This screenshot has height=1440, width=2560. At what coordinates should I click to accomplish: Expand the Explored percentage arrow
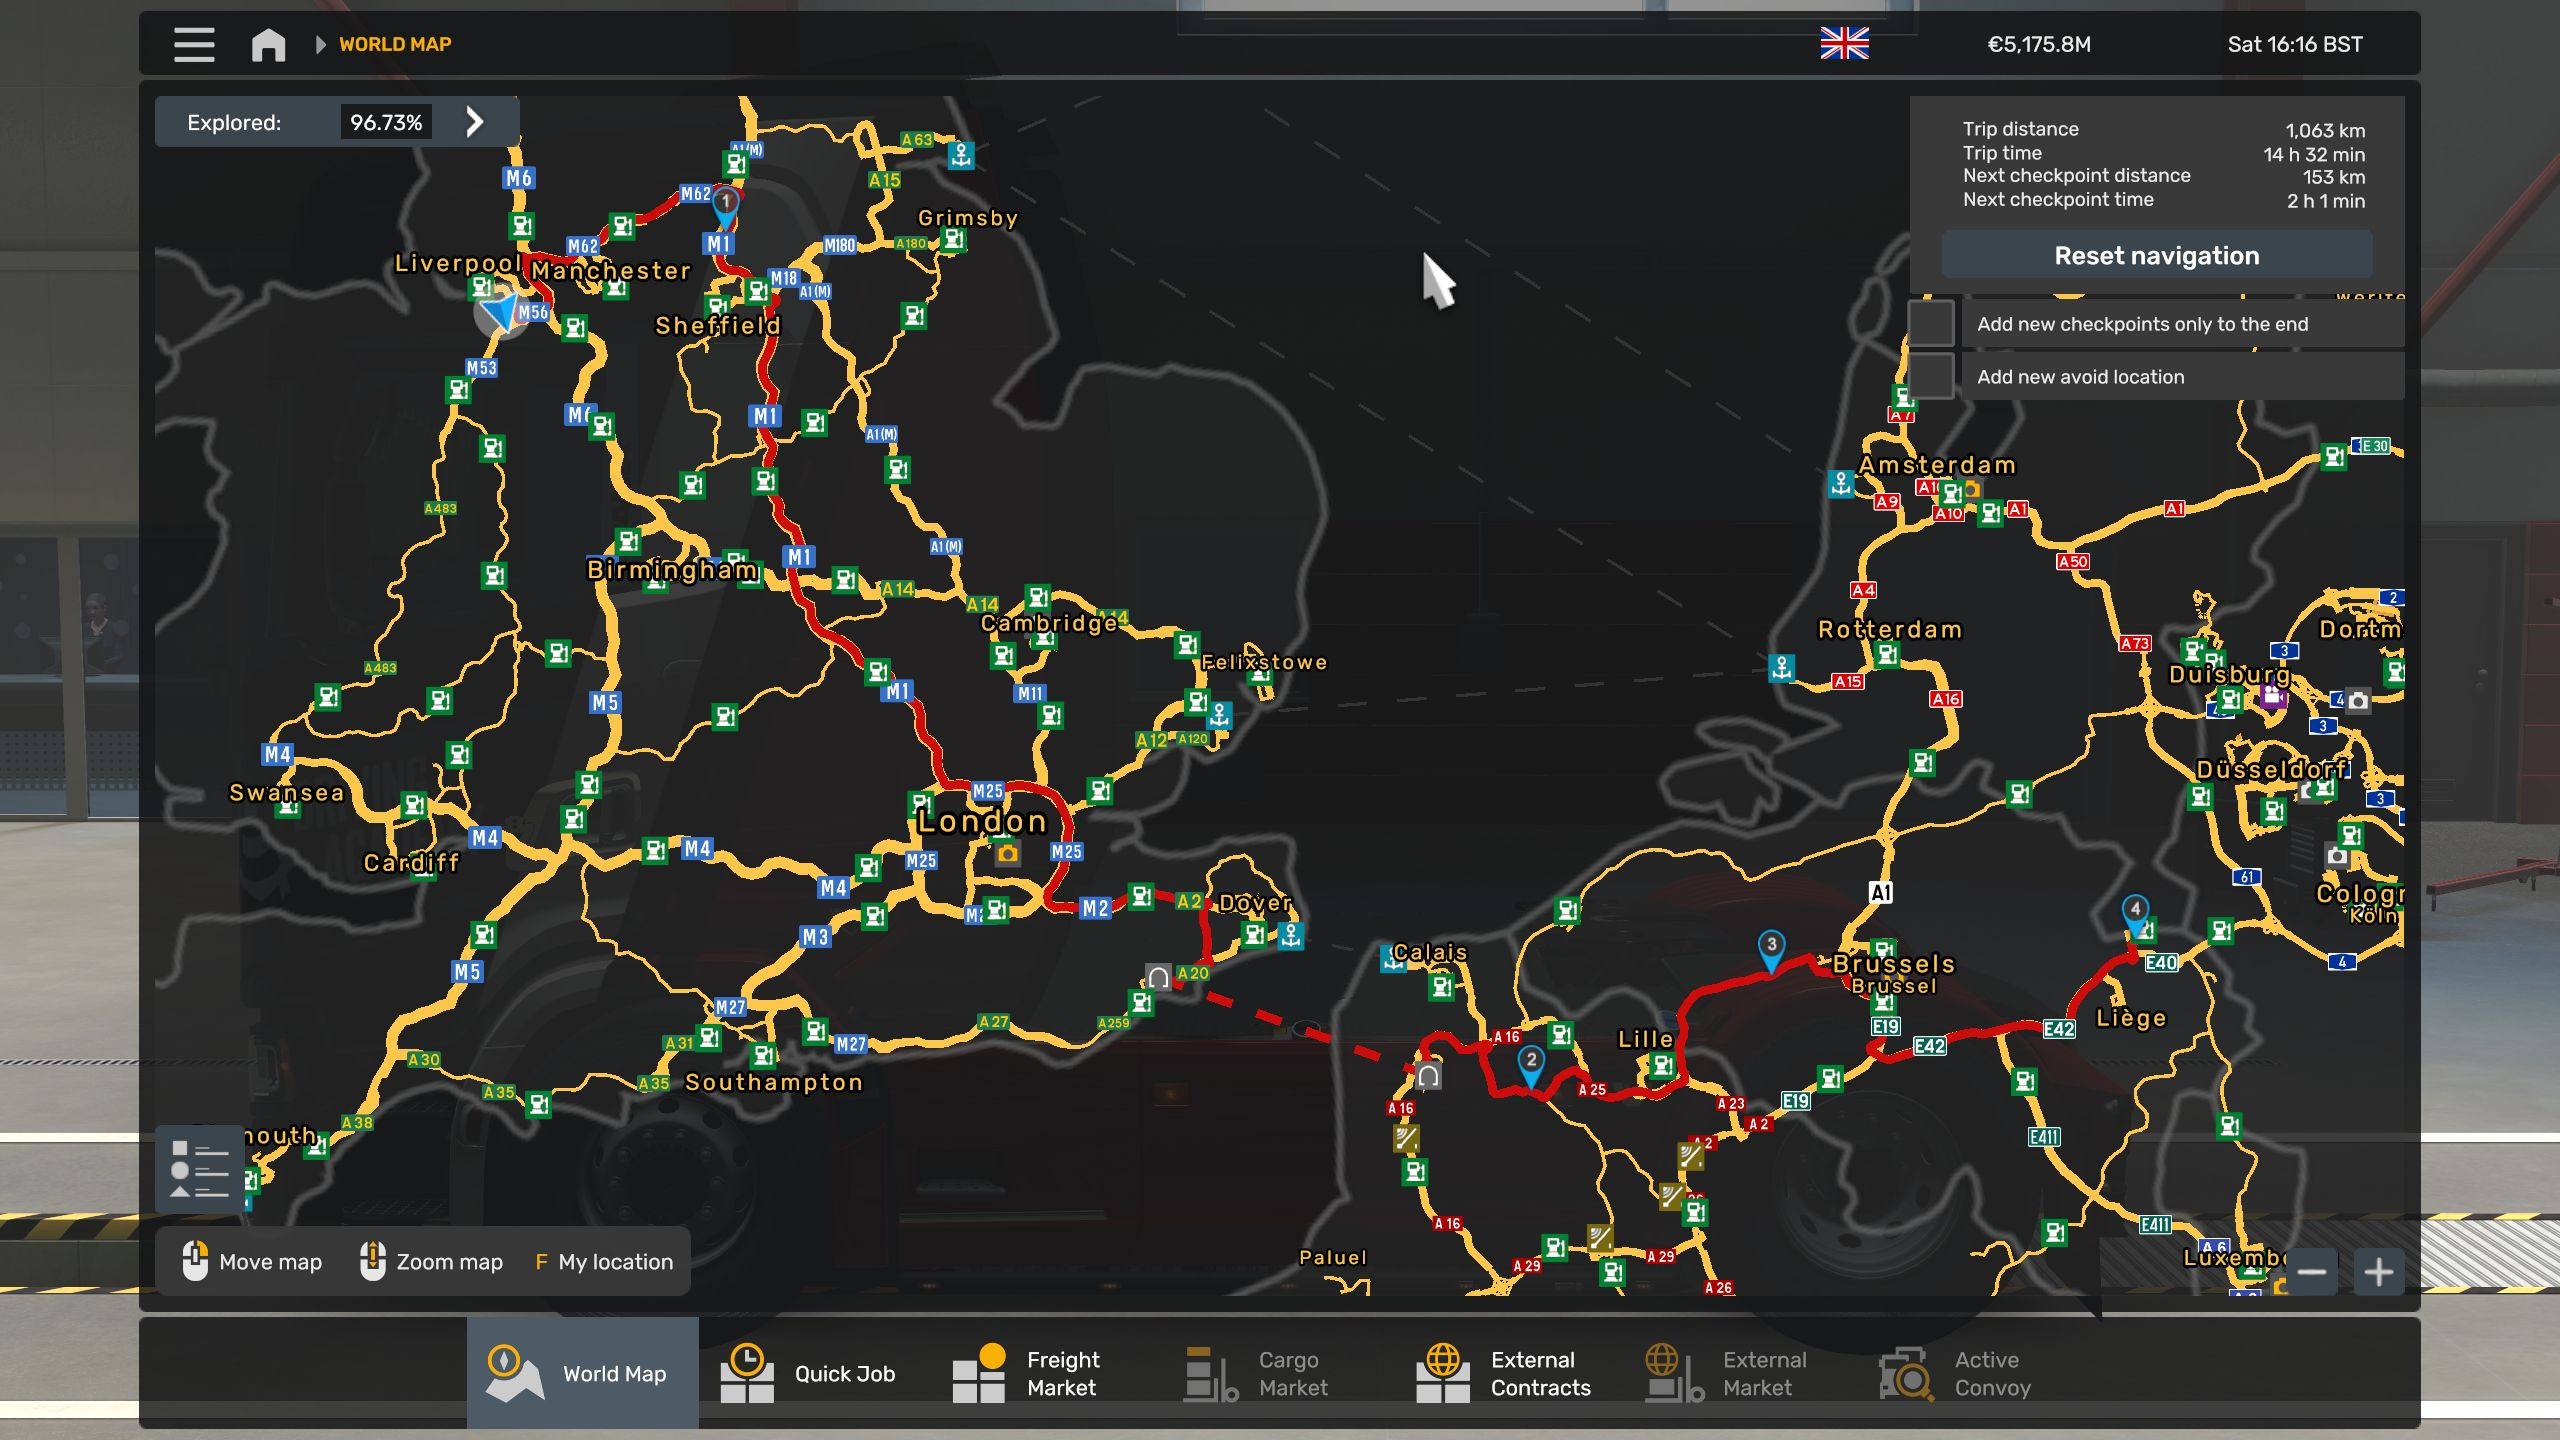(475, 122)
